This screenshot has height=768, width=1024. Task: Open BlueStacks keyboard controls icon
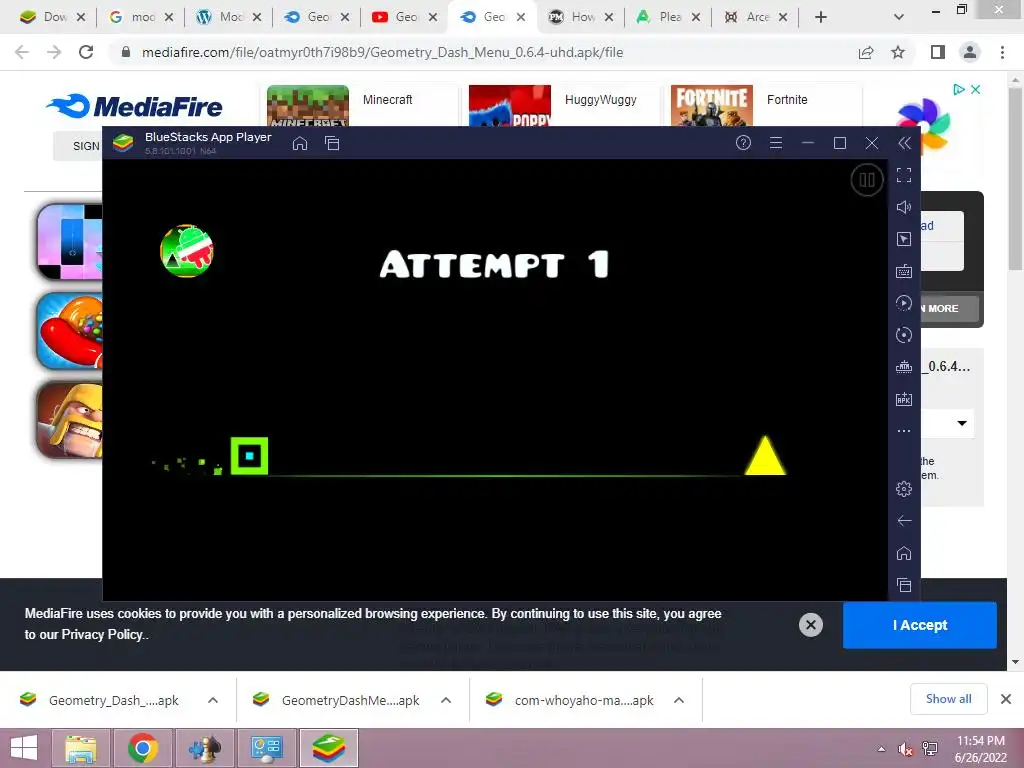(x=904, y=271)
